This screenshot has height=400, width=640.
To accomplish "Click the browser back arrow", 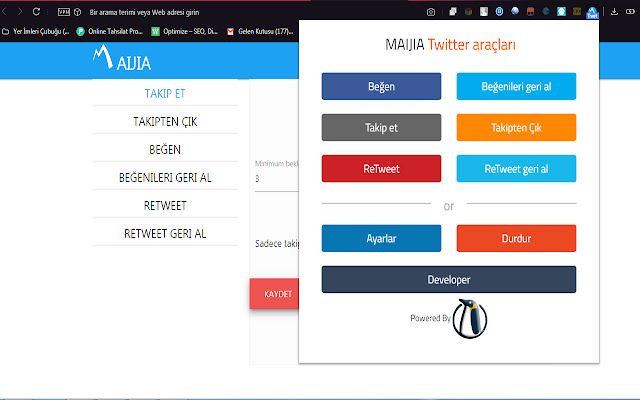I will (x=4, y=12).
